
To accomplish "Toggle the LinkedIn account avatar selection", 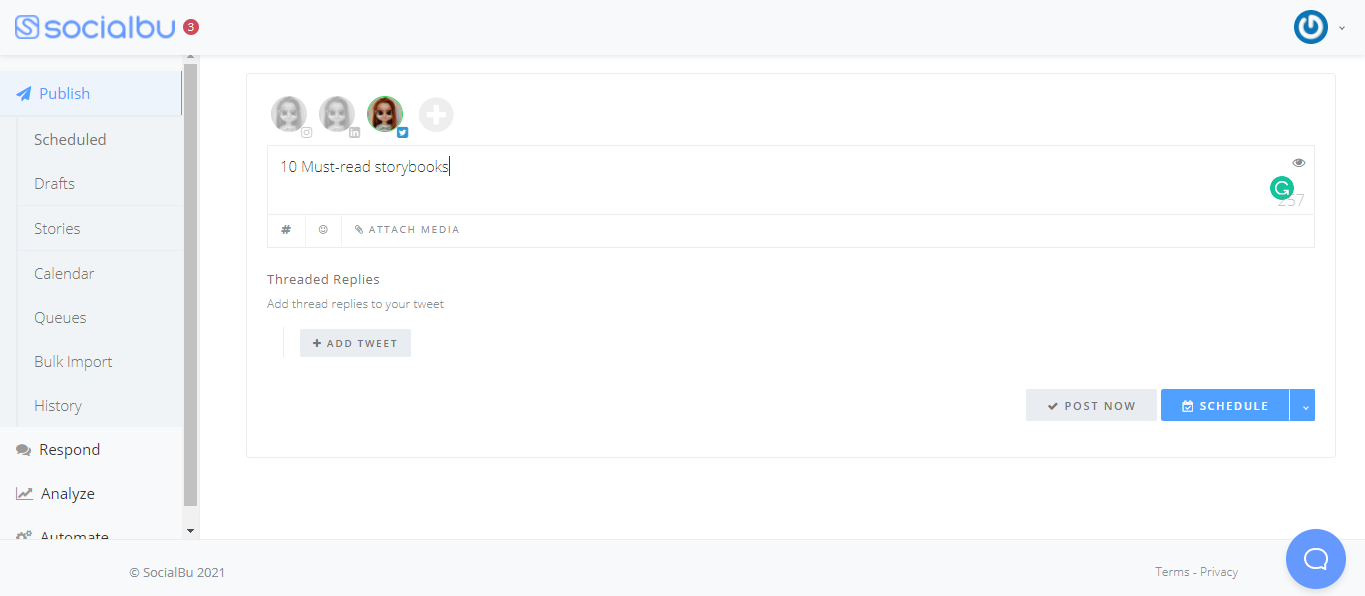I will (x=337, y=115).
